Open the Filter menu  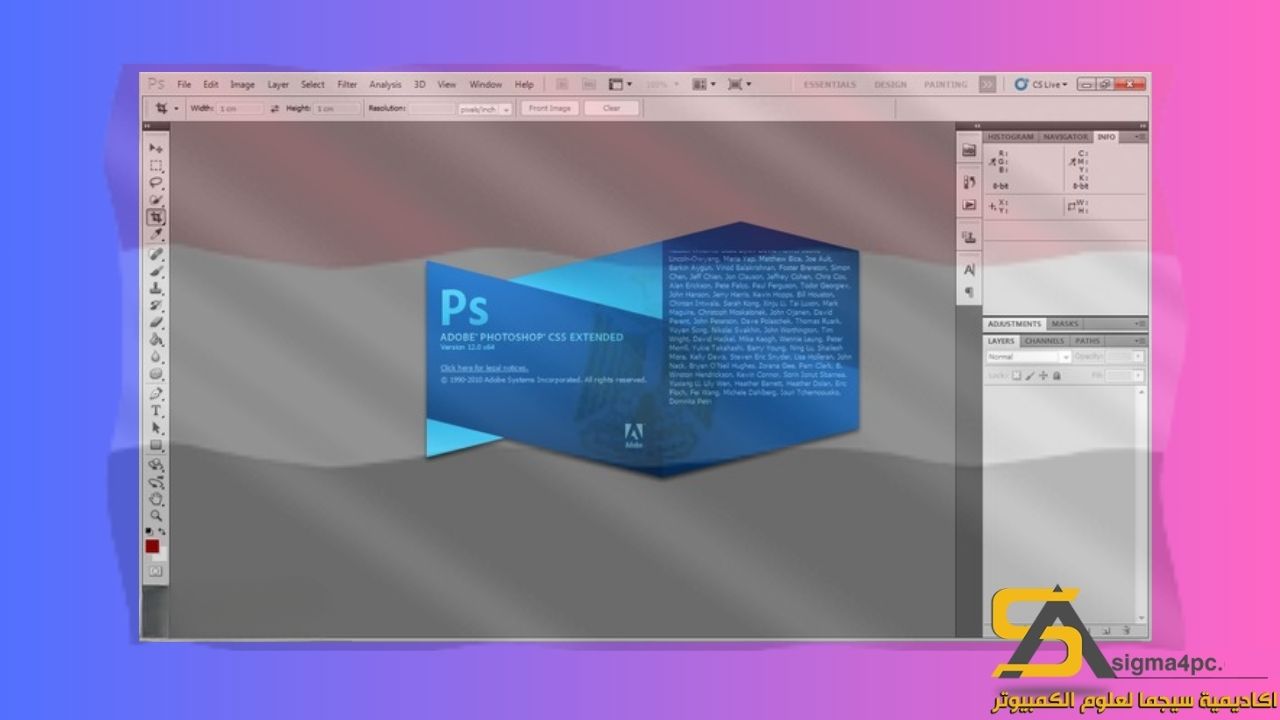click(x=347, y=85)
